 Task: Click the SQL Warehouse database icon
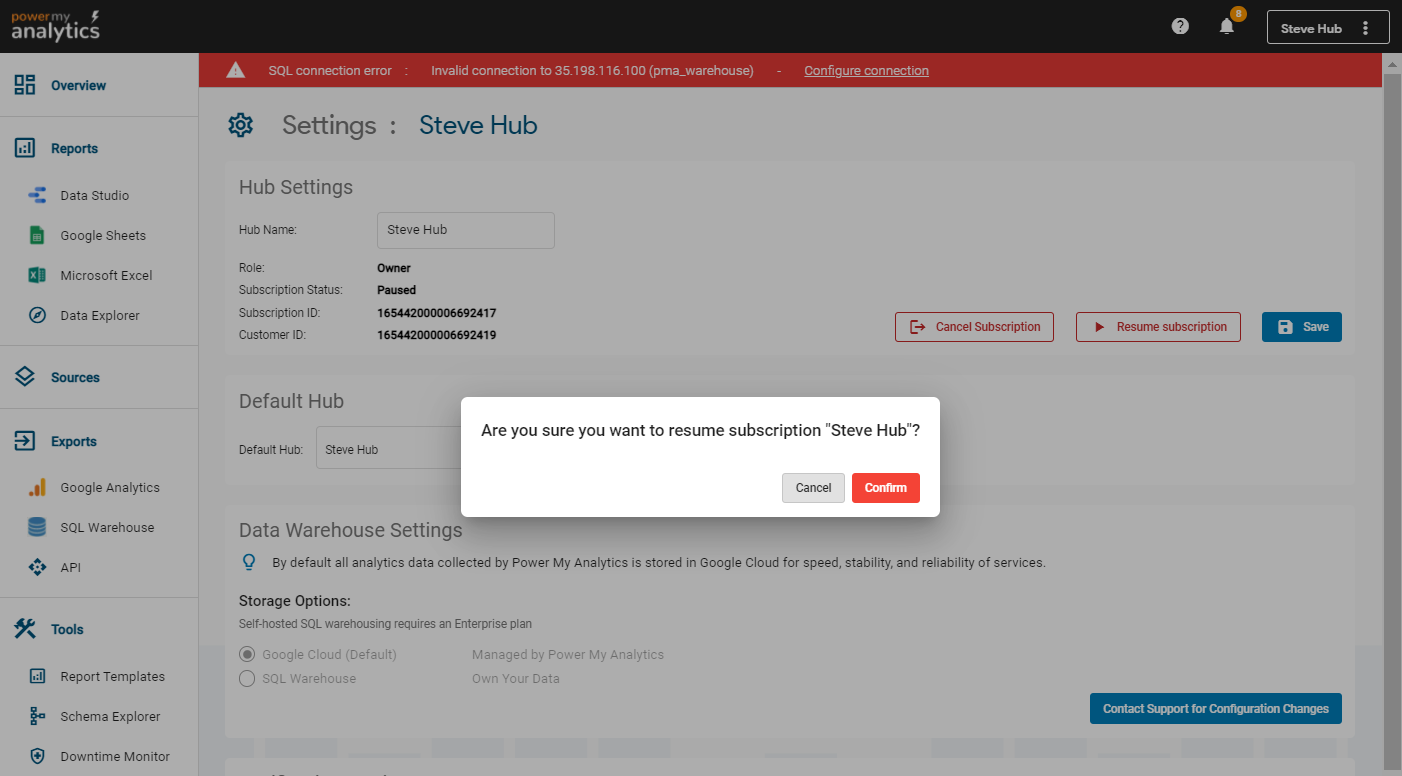(x=37, y=528)
